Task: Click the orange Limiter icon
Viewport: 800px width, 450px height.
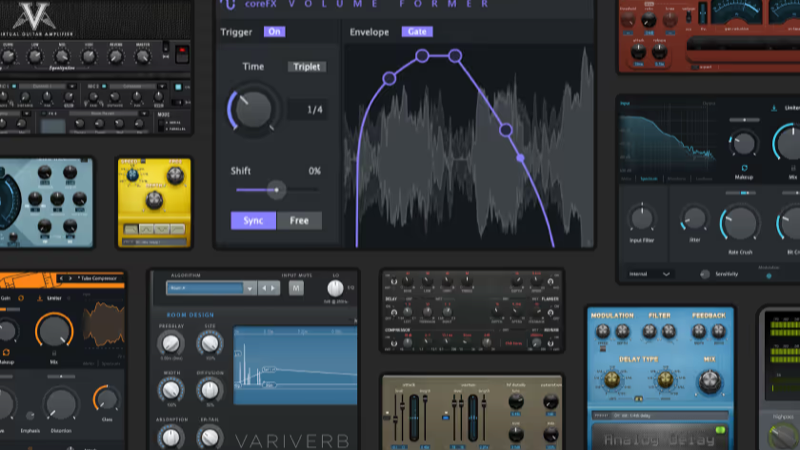Action: click(40, 298)
